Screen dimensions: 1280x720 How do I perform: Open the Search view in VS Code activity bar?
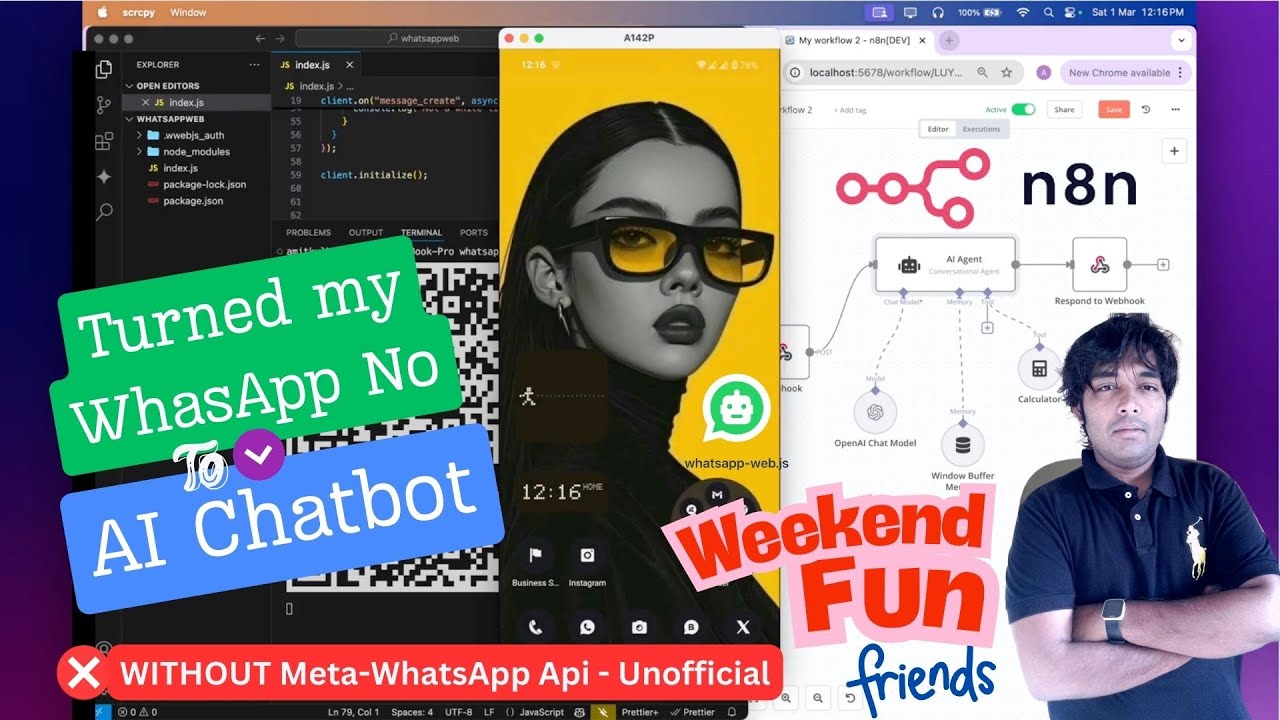click(x=103, y=212)
